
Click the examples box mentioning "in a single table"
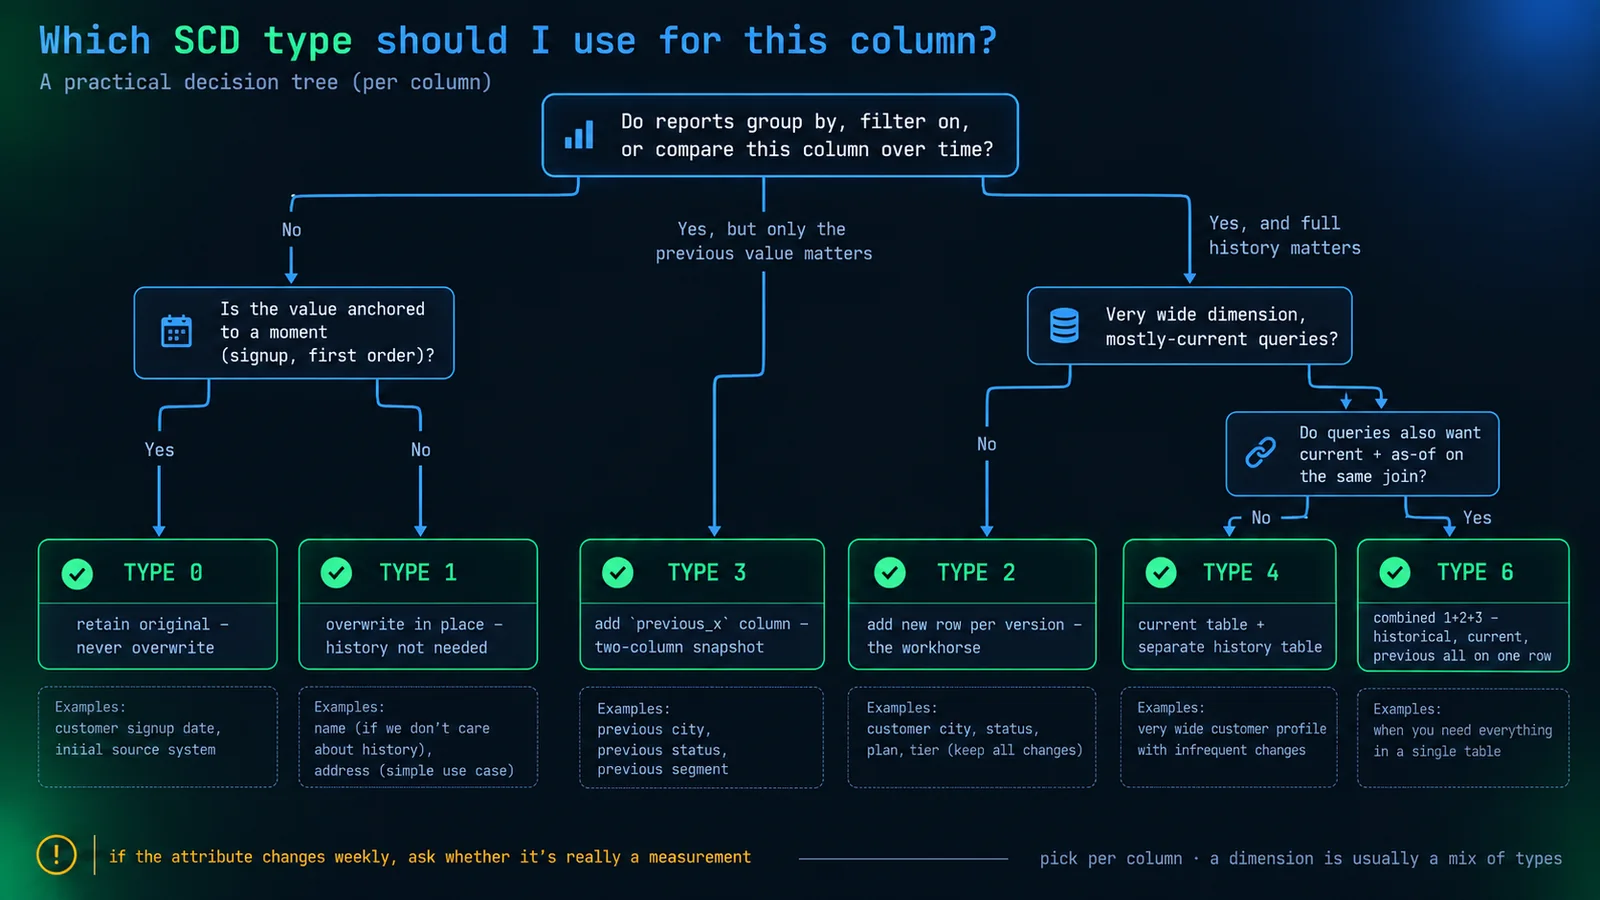pyautogui.click(x=1463, y=738)
